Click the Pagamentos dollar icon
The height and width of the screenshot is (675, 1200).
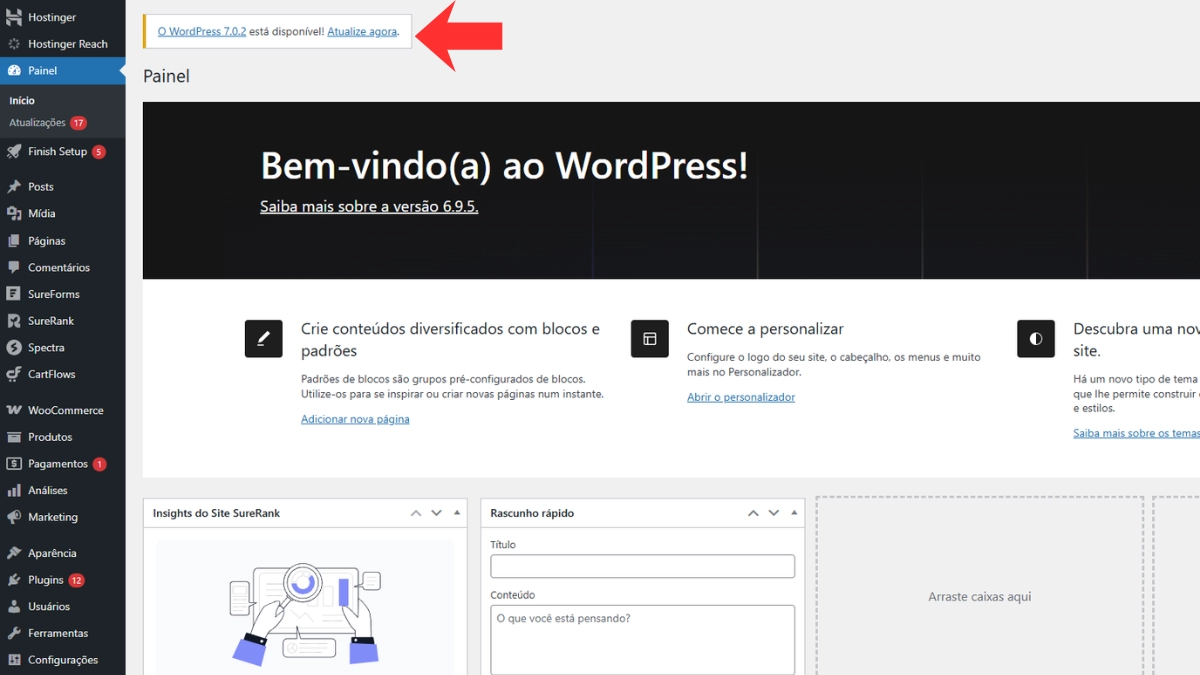(x=14, y=464)
